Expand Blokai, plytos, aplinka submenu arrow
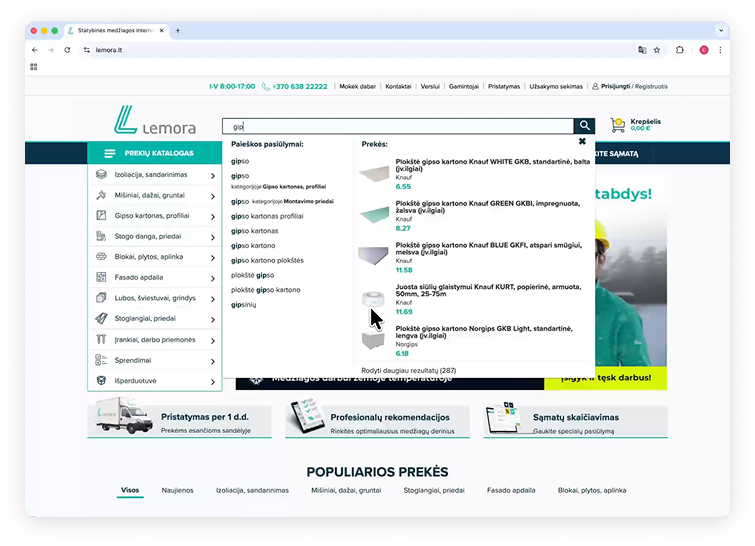755x546 pixels. click(x=213, y=258)
